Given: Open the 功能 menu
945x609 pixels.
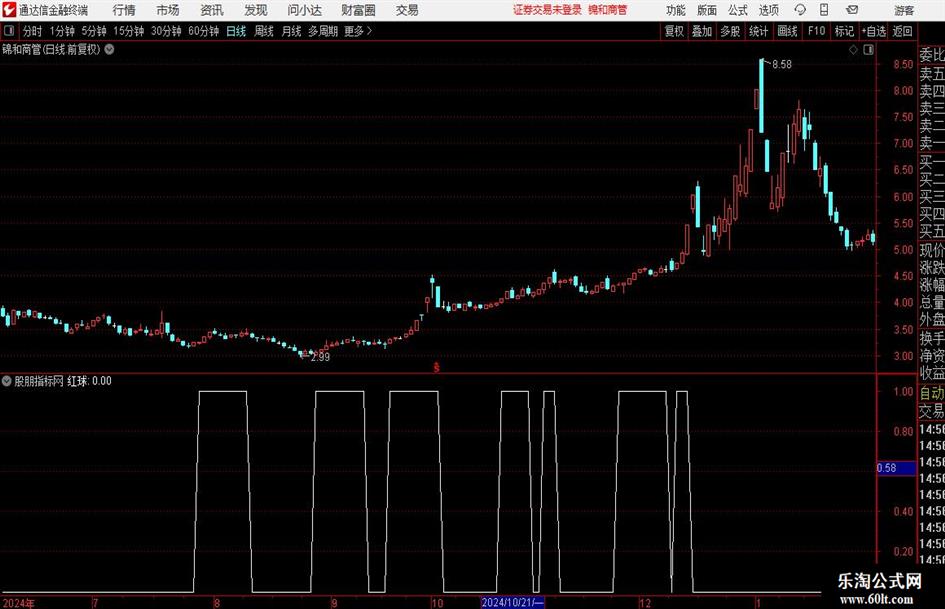Looking at the screenshot, I should [676, 10].
